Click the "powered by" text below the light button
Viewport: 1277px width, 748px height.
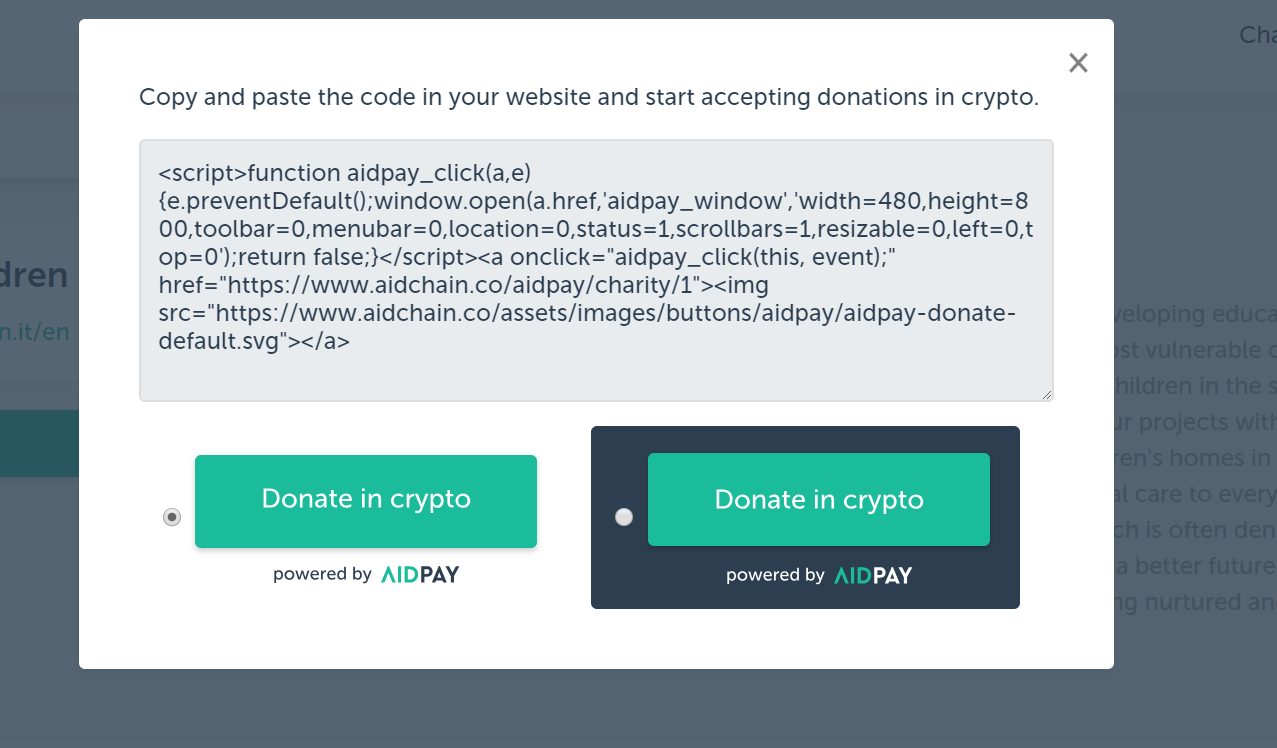click(322, 575)
